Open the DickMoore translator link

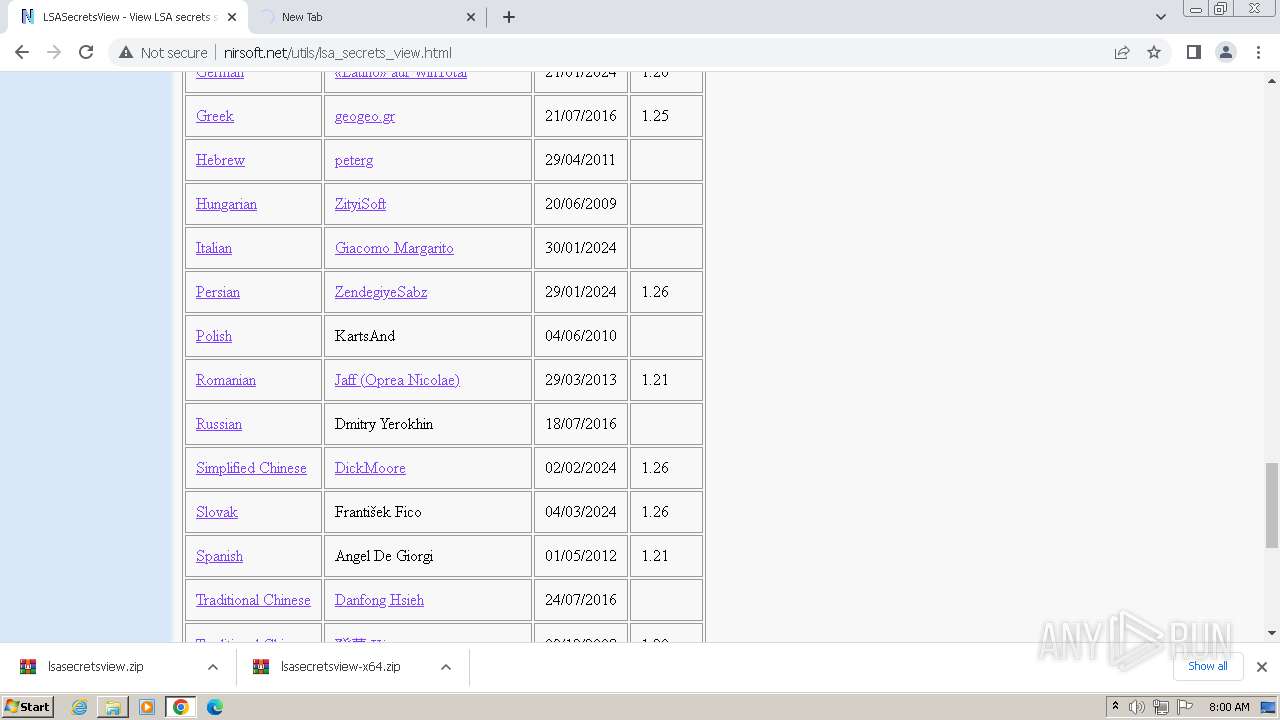370,468
